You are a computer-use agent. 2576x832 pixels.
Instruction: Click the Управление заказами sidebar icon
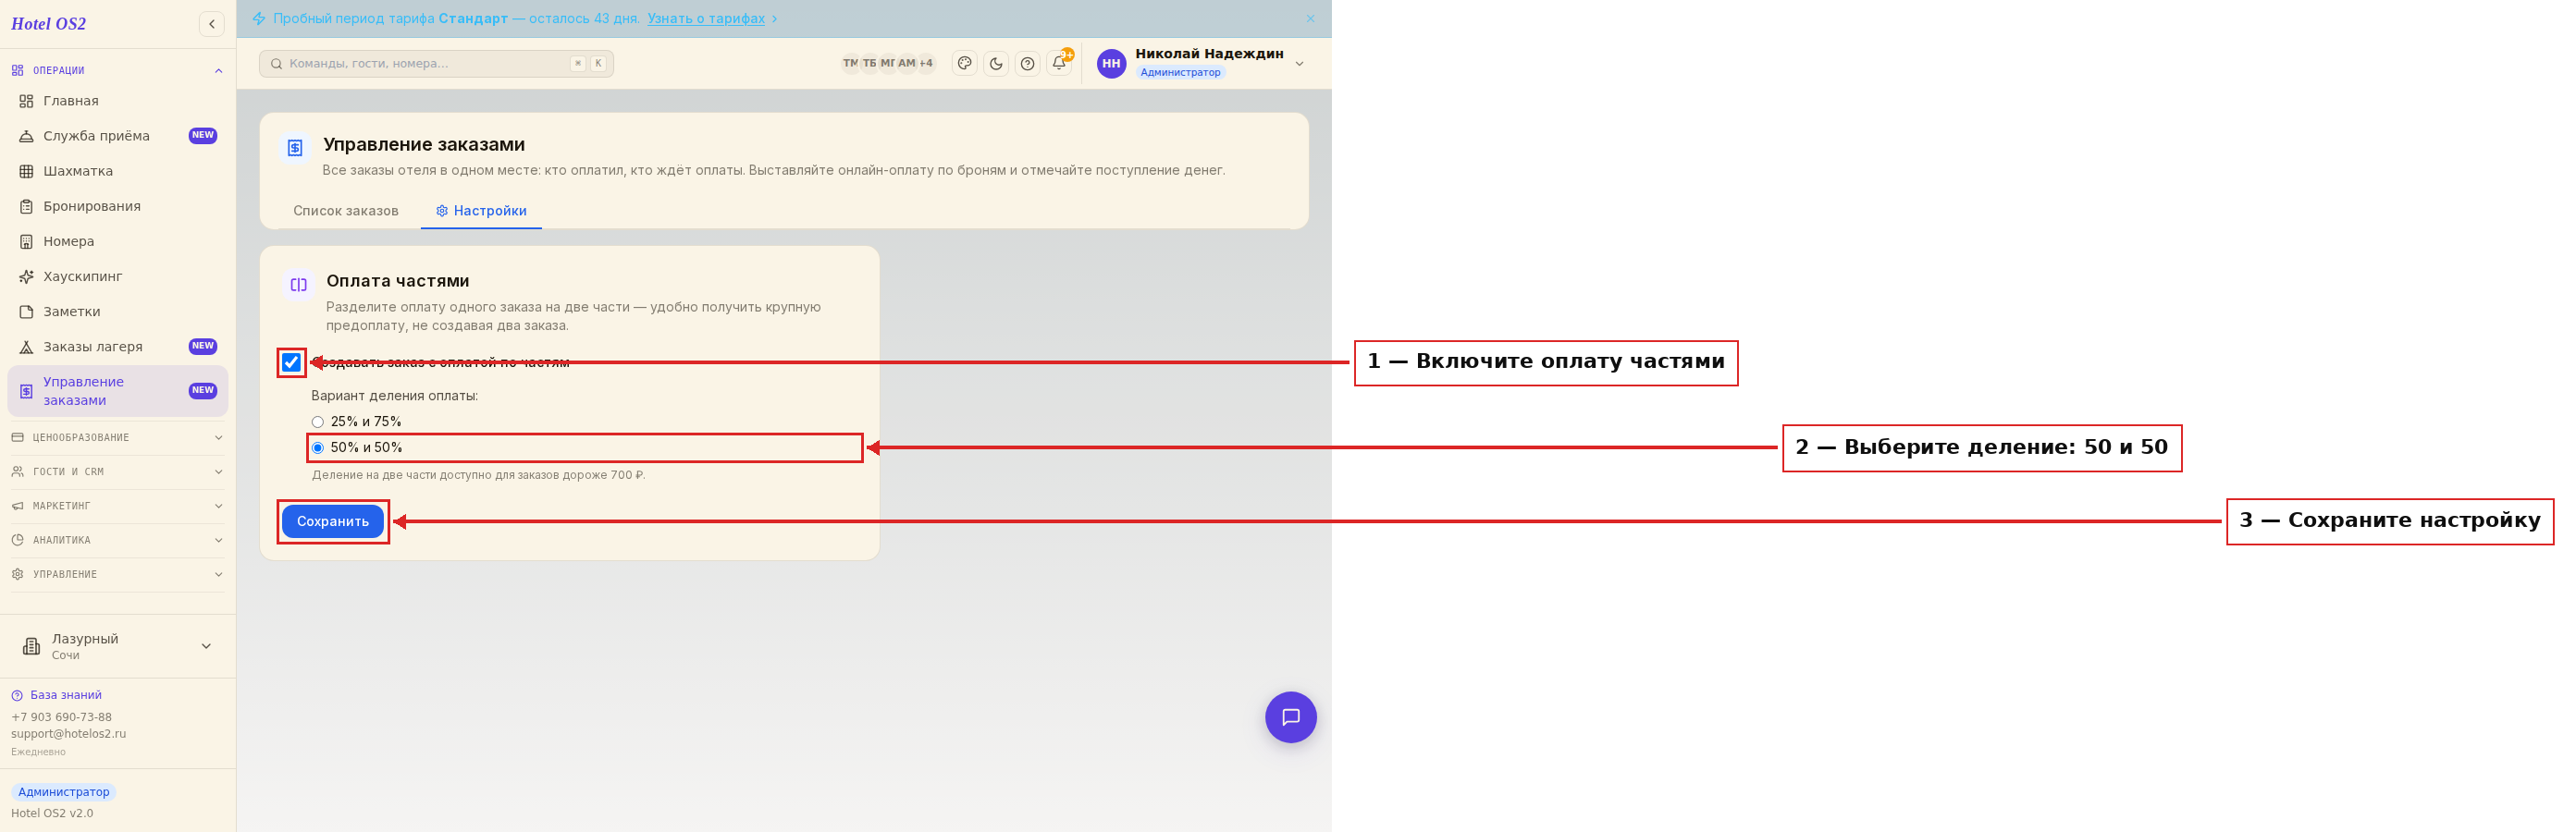[x=27, y=391]
